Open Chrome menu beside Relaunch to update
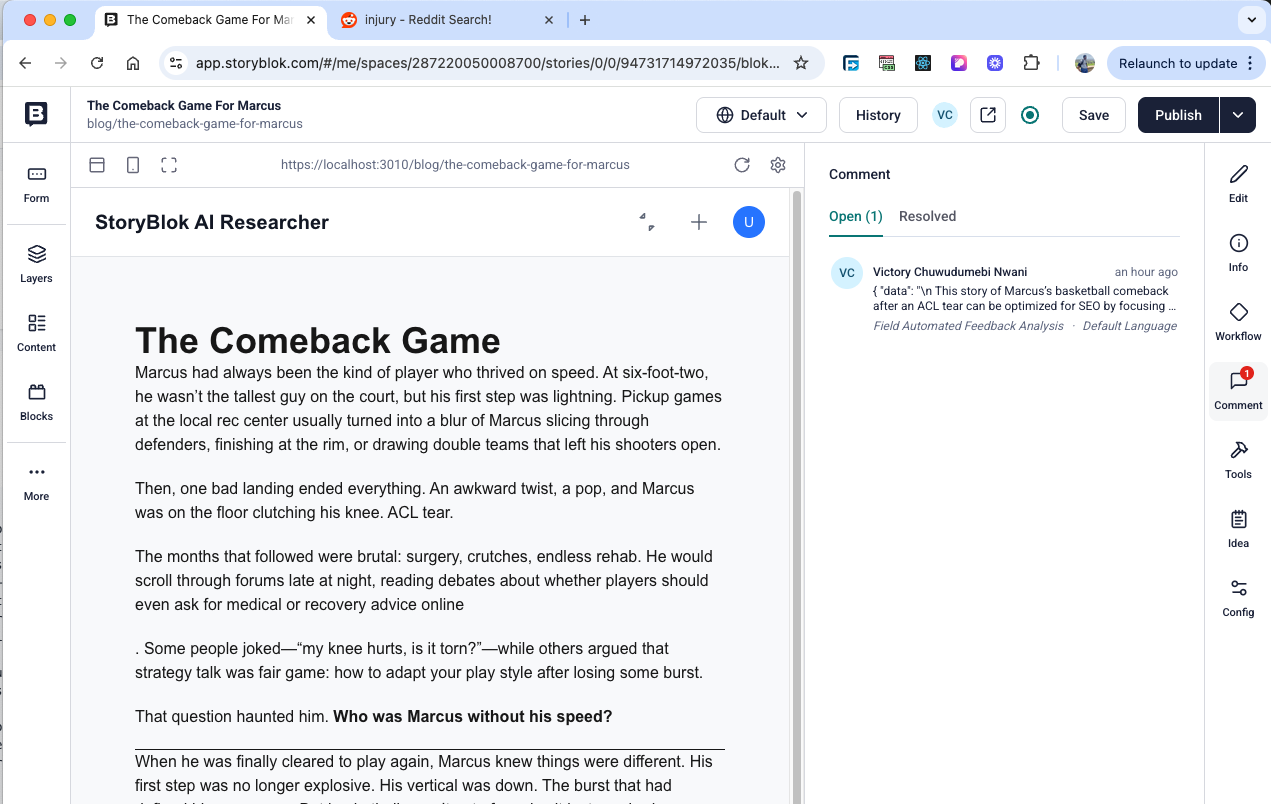This screenshot has height=804, width=1271. click(1249, 63)
